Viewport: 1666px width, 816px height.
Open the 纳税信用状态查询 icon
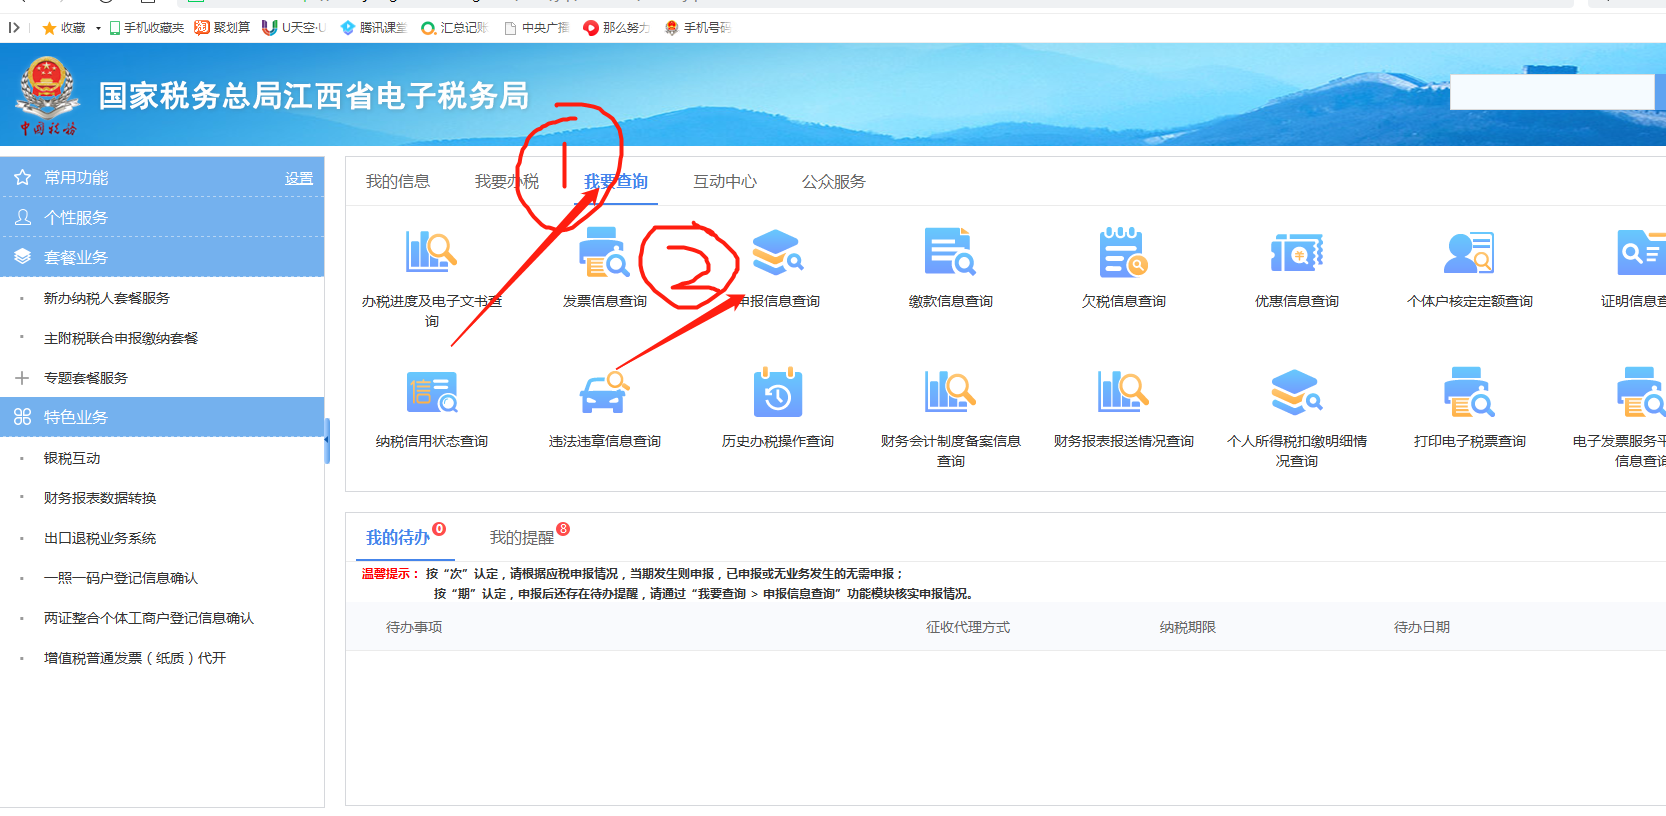[x=431, y=392]
